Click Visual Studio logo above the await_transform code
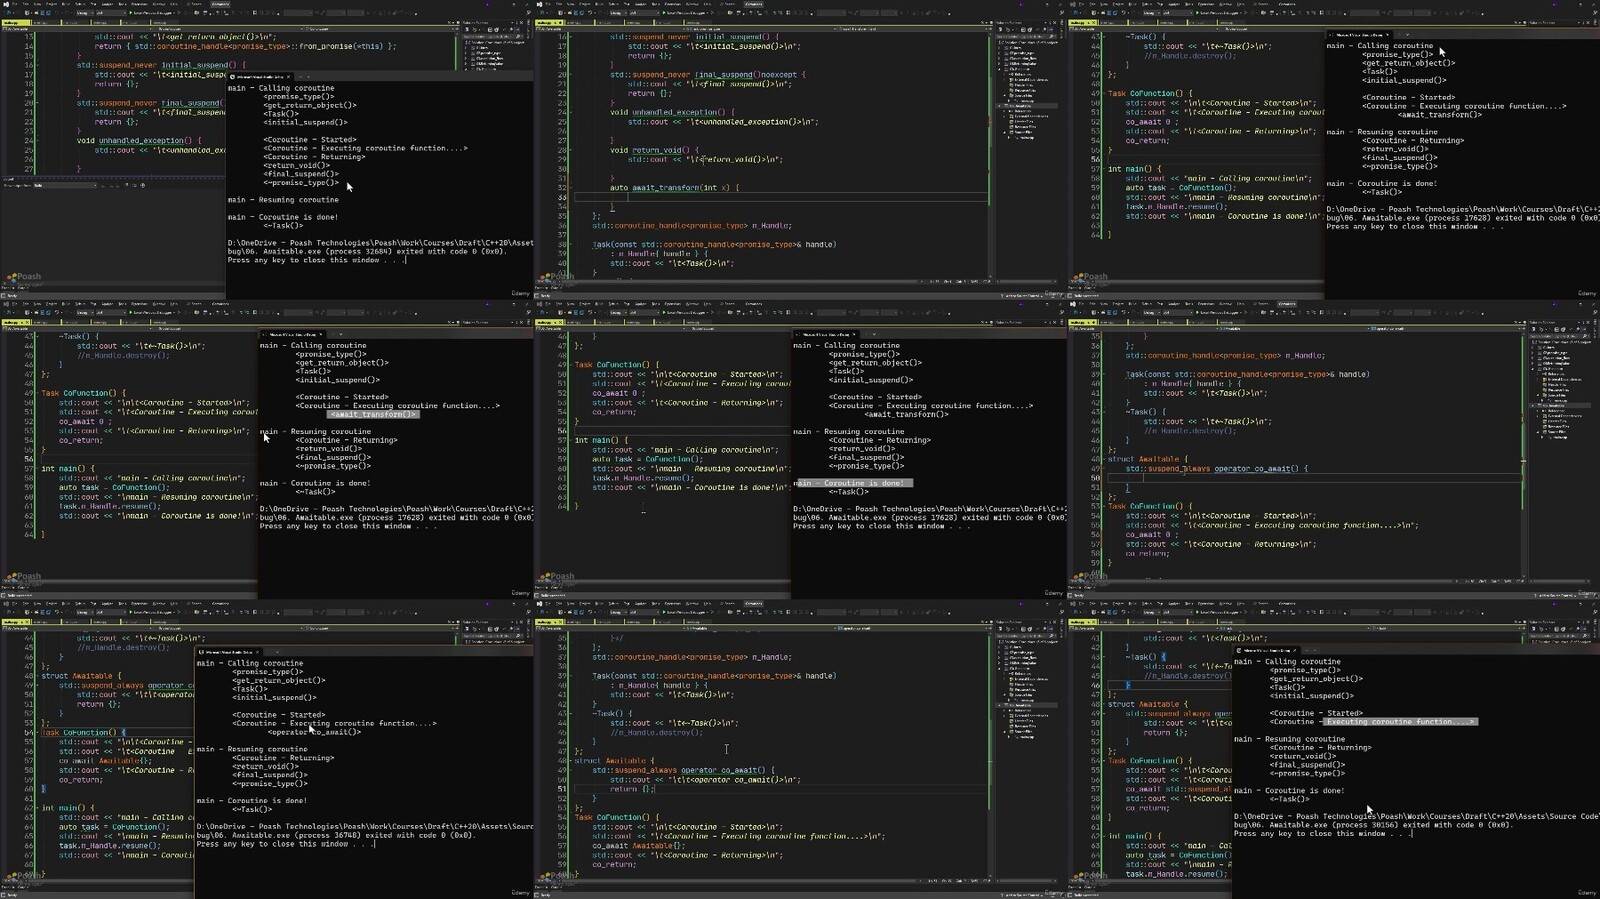 tap(540, 4)
